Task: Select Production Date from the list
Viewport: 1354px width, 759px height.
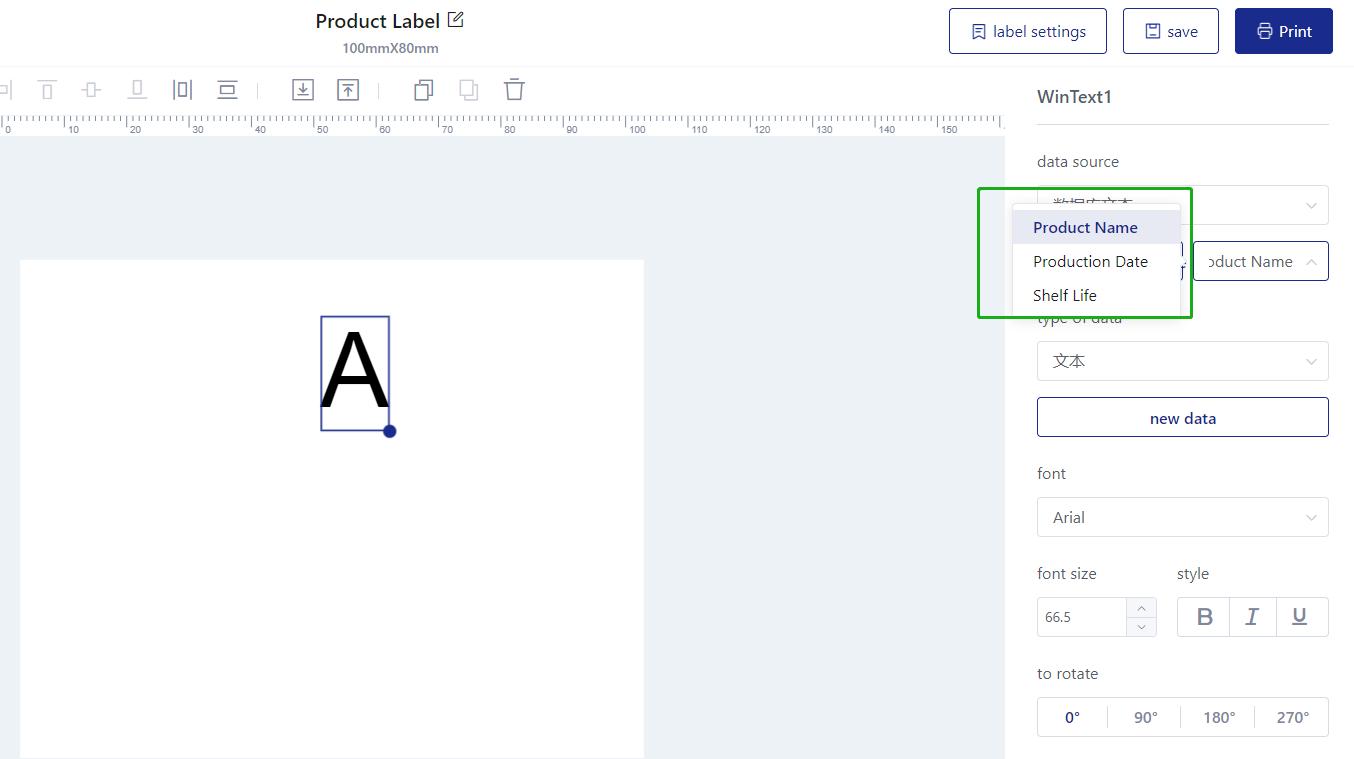Action: pyautogui.click(x=1090, y=261)
